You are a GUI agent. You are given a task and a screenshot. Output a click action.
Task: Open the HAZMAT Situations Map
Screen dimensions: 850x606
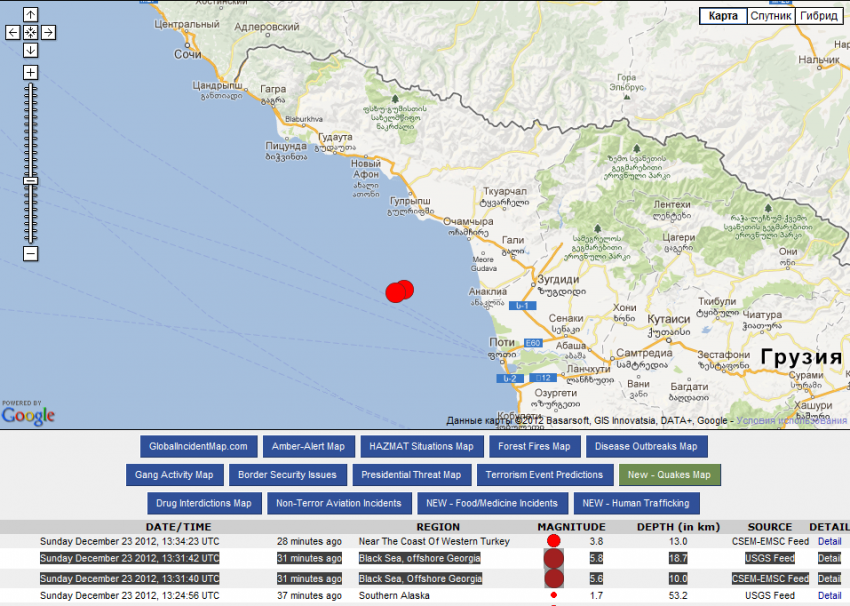(x=421, y=446)
